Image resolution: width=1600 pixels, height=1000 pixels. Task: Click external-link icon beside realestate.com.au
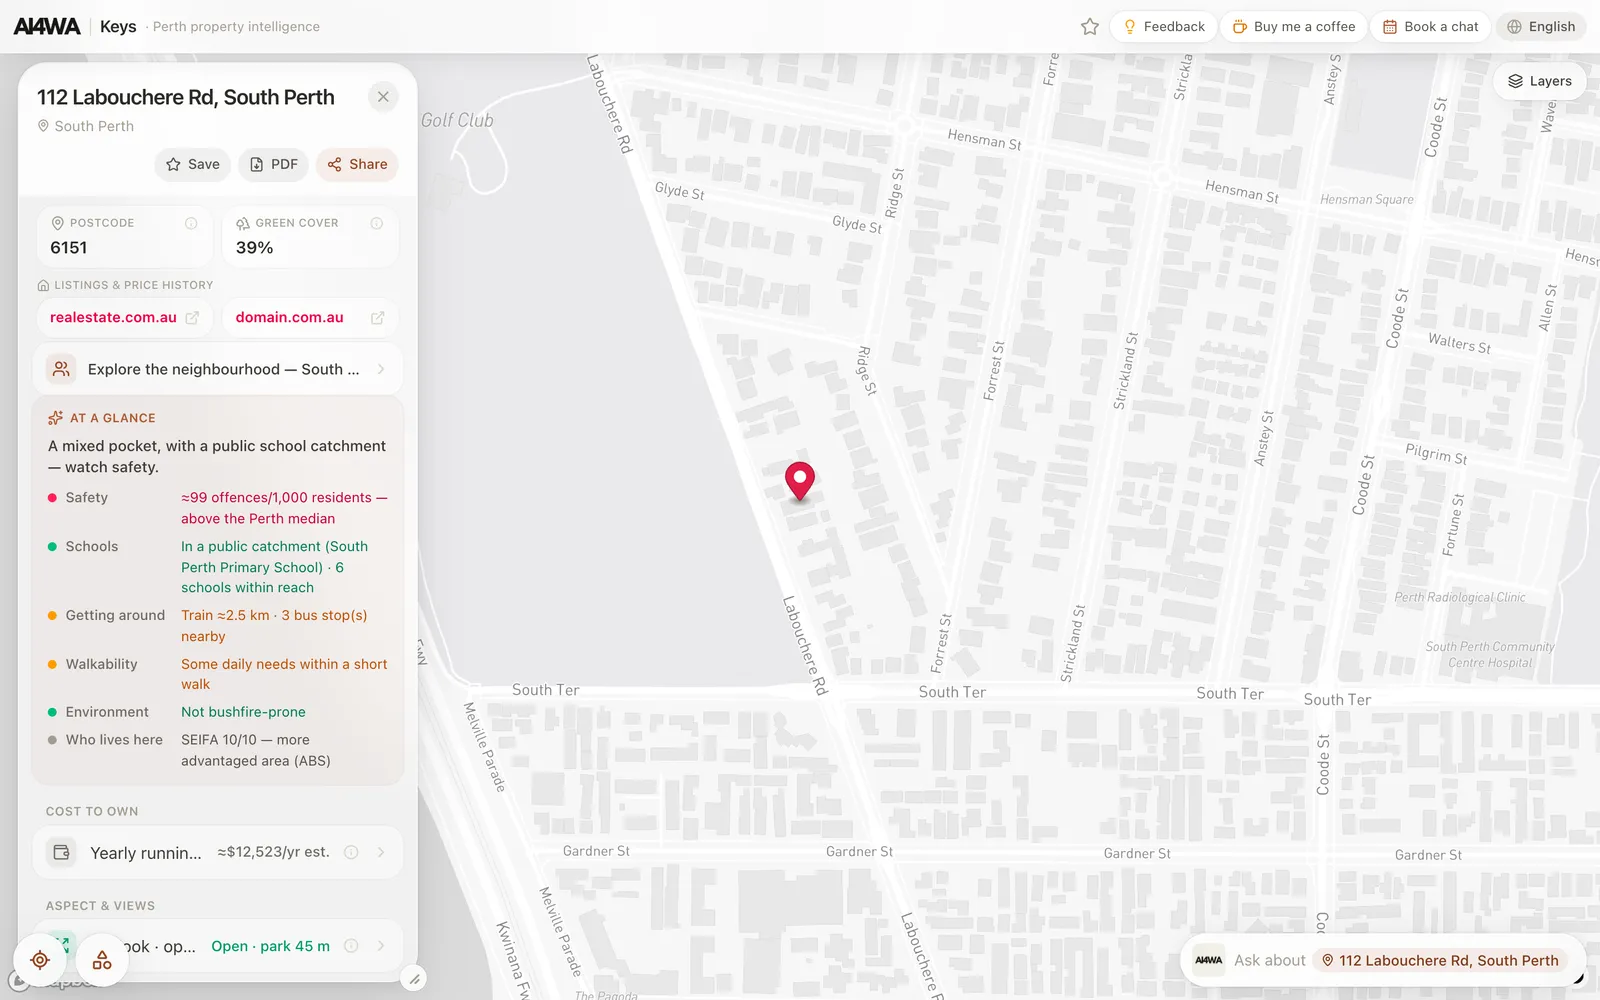[x=192, y=318]
